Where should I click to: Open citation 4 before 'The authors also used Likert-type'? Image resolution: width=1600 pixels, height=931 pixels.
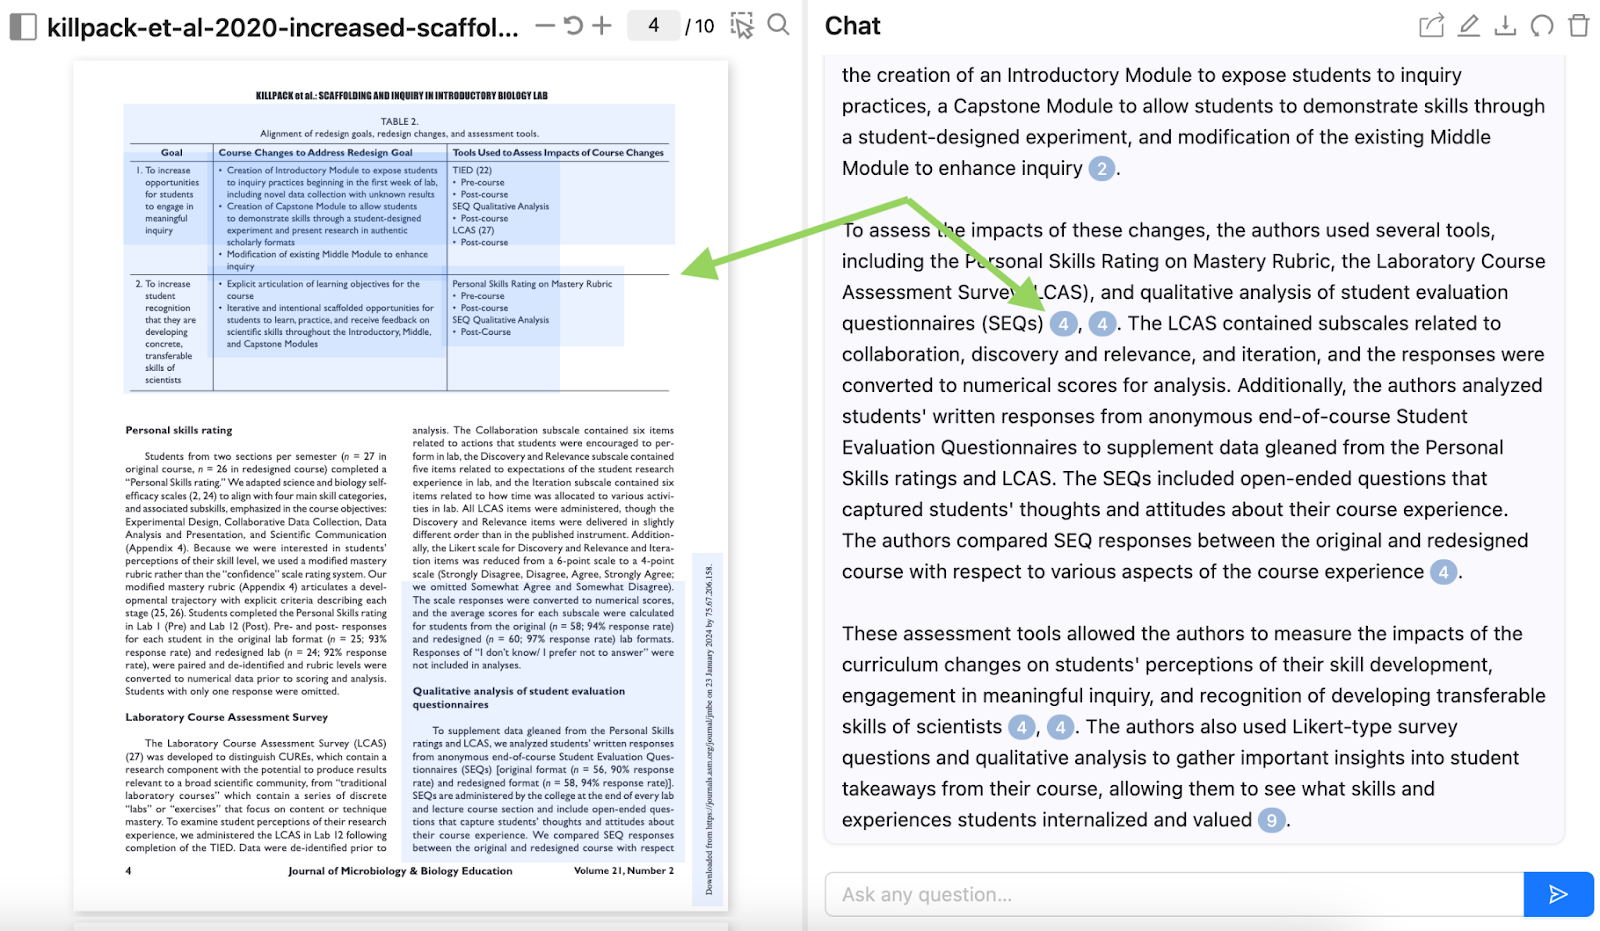1060,727
